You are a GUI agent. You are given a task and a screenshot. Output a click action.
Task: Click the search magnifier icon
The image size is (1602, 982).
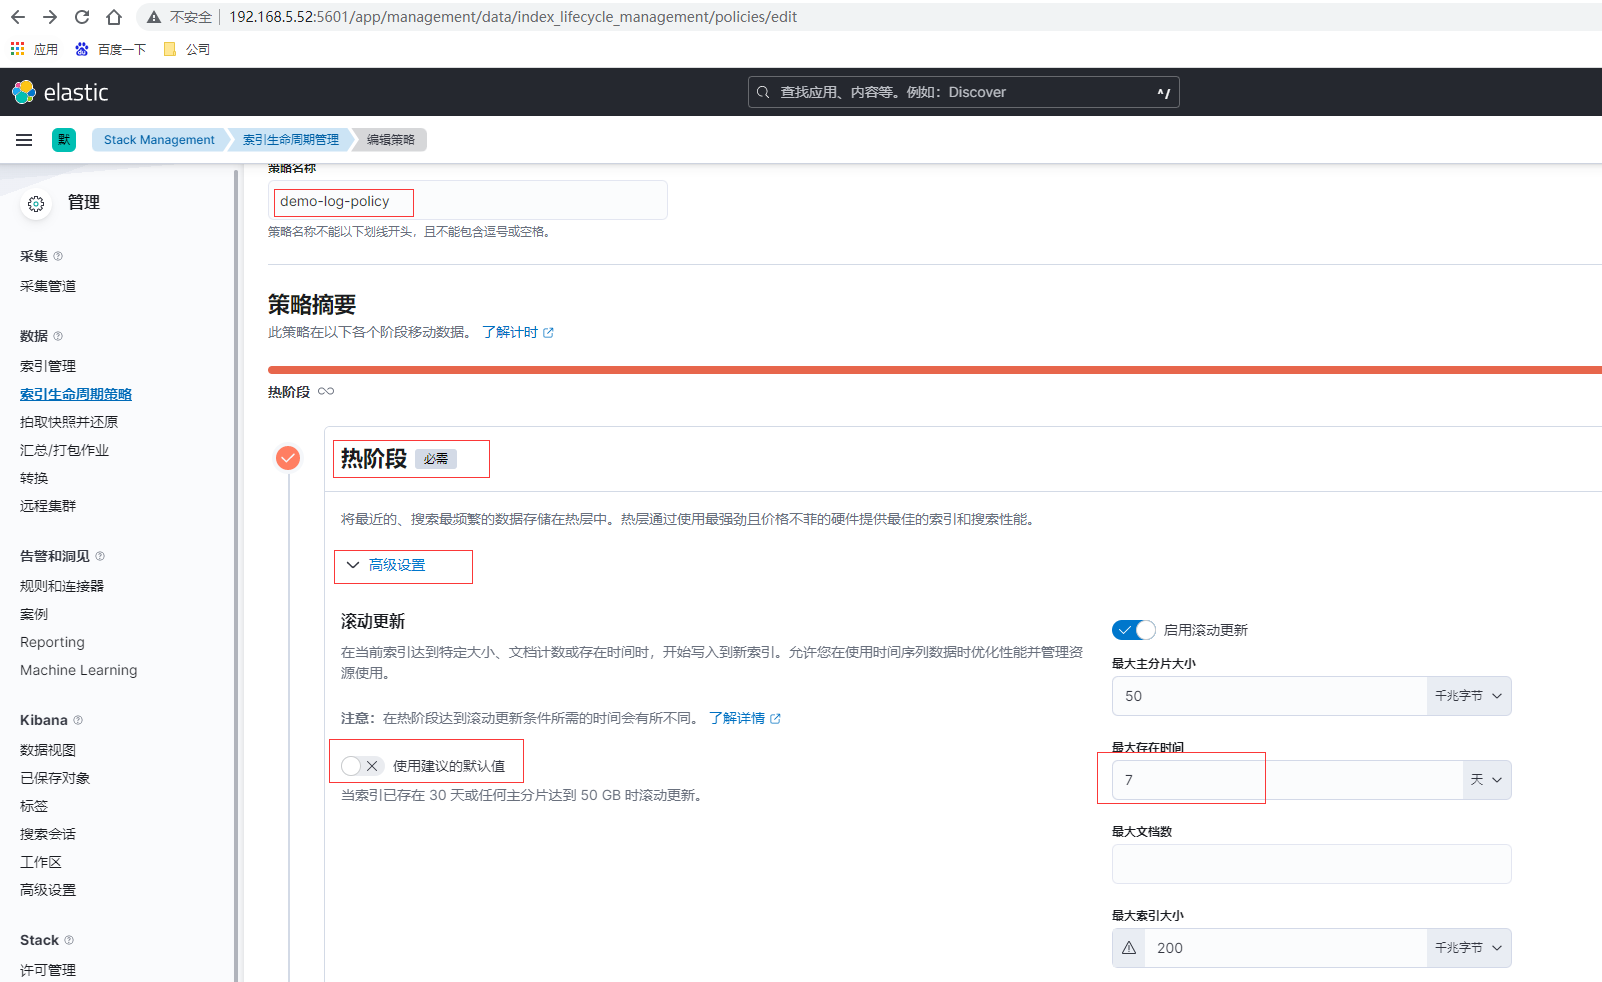coord(763,92)
